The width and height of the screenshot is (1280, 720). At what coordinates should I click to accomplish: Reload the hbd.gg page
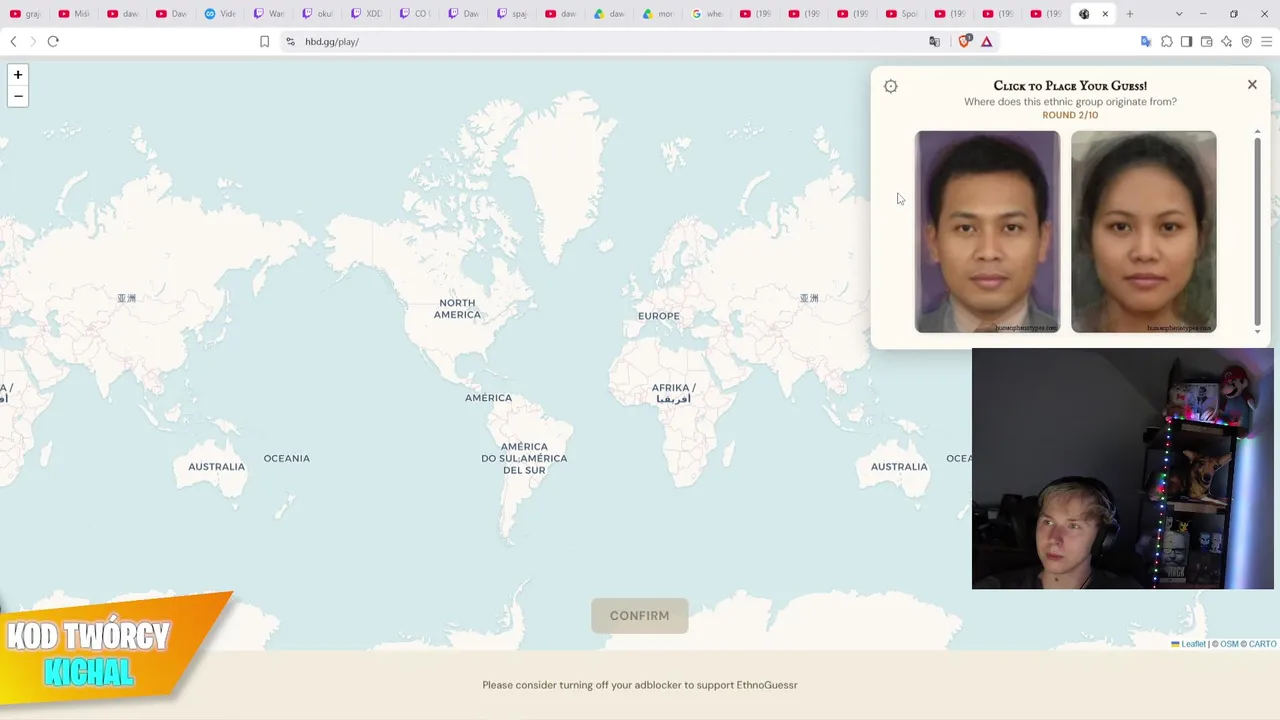pos(53,41)
